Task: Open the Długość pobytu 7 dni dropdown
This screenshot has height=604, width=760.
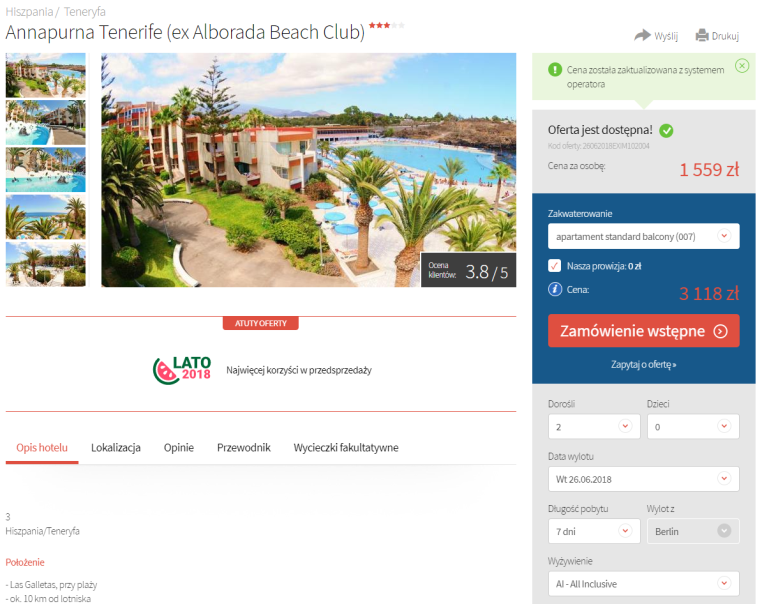Action: [594, 531]
